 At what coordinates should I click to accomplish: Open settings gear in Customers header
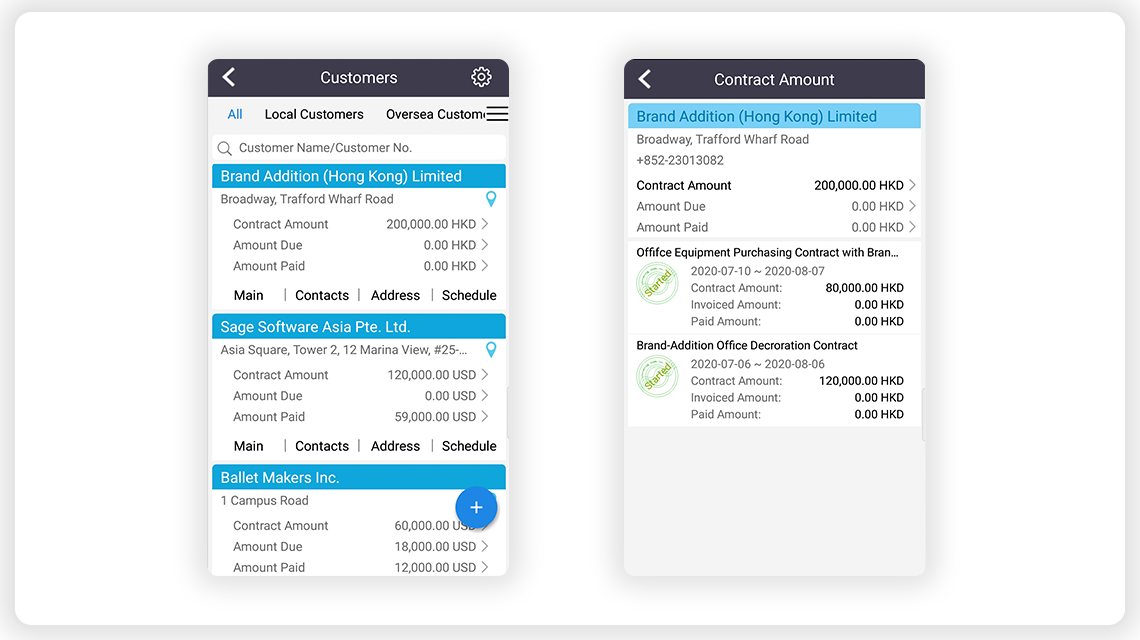481,77
